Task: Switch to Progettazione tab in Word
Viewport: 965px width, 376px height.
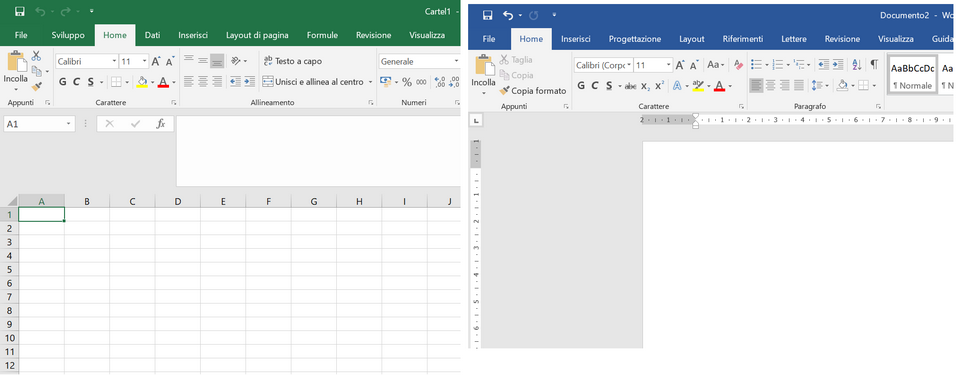Action: [635, 39]
